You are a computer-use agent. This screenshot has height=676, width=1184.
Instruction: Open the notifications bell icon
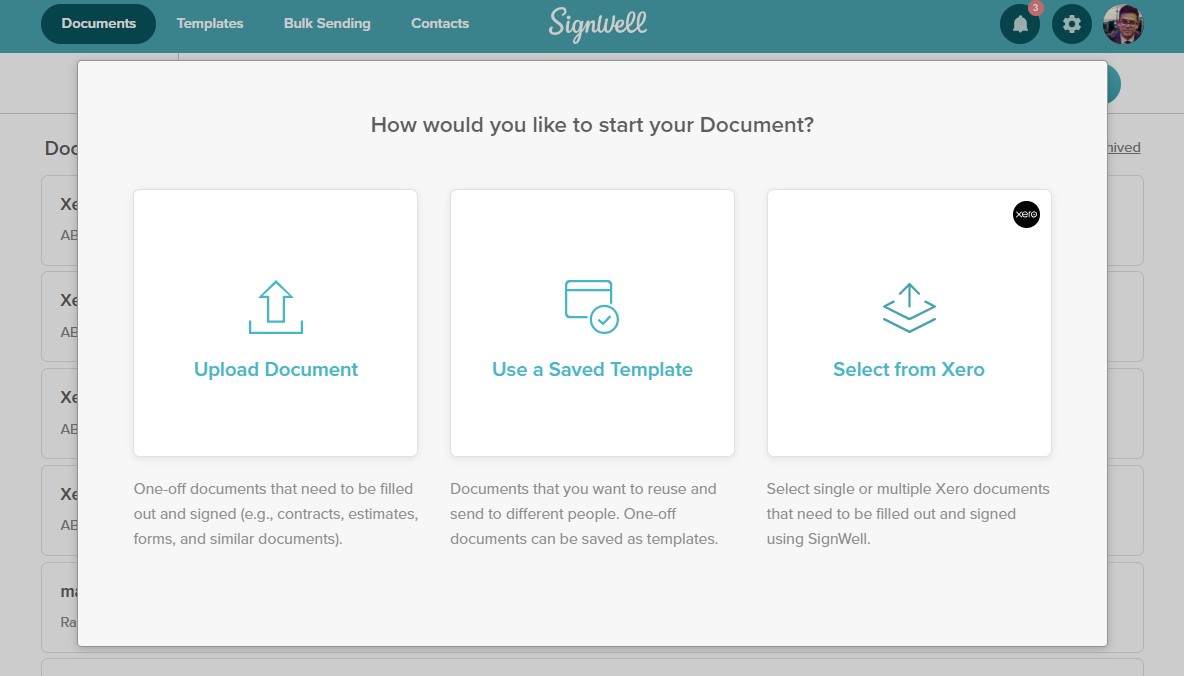[x=1019, y=24]
